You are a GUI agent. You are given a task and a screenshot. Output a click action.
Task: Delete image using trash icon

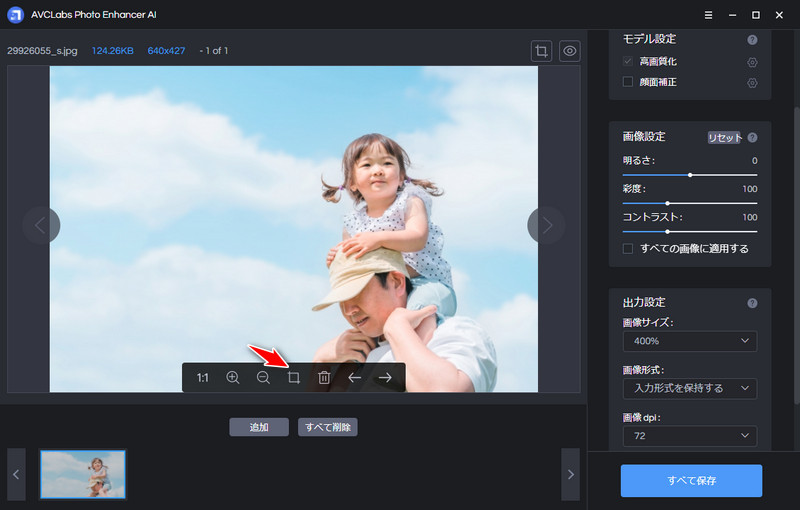point(324,377)
